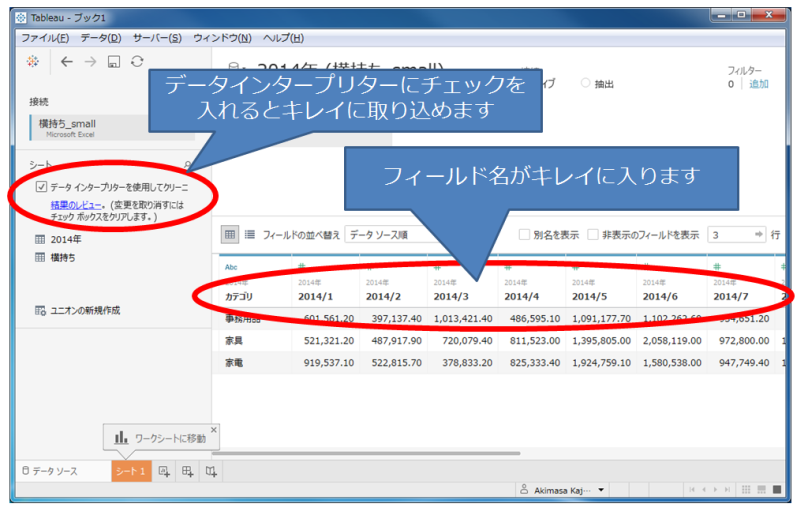Viewport: 800px width, 511px height.
Task: Click the cell value 1,924,759.10
Action: [601, 363]
